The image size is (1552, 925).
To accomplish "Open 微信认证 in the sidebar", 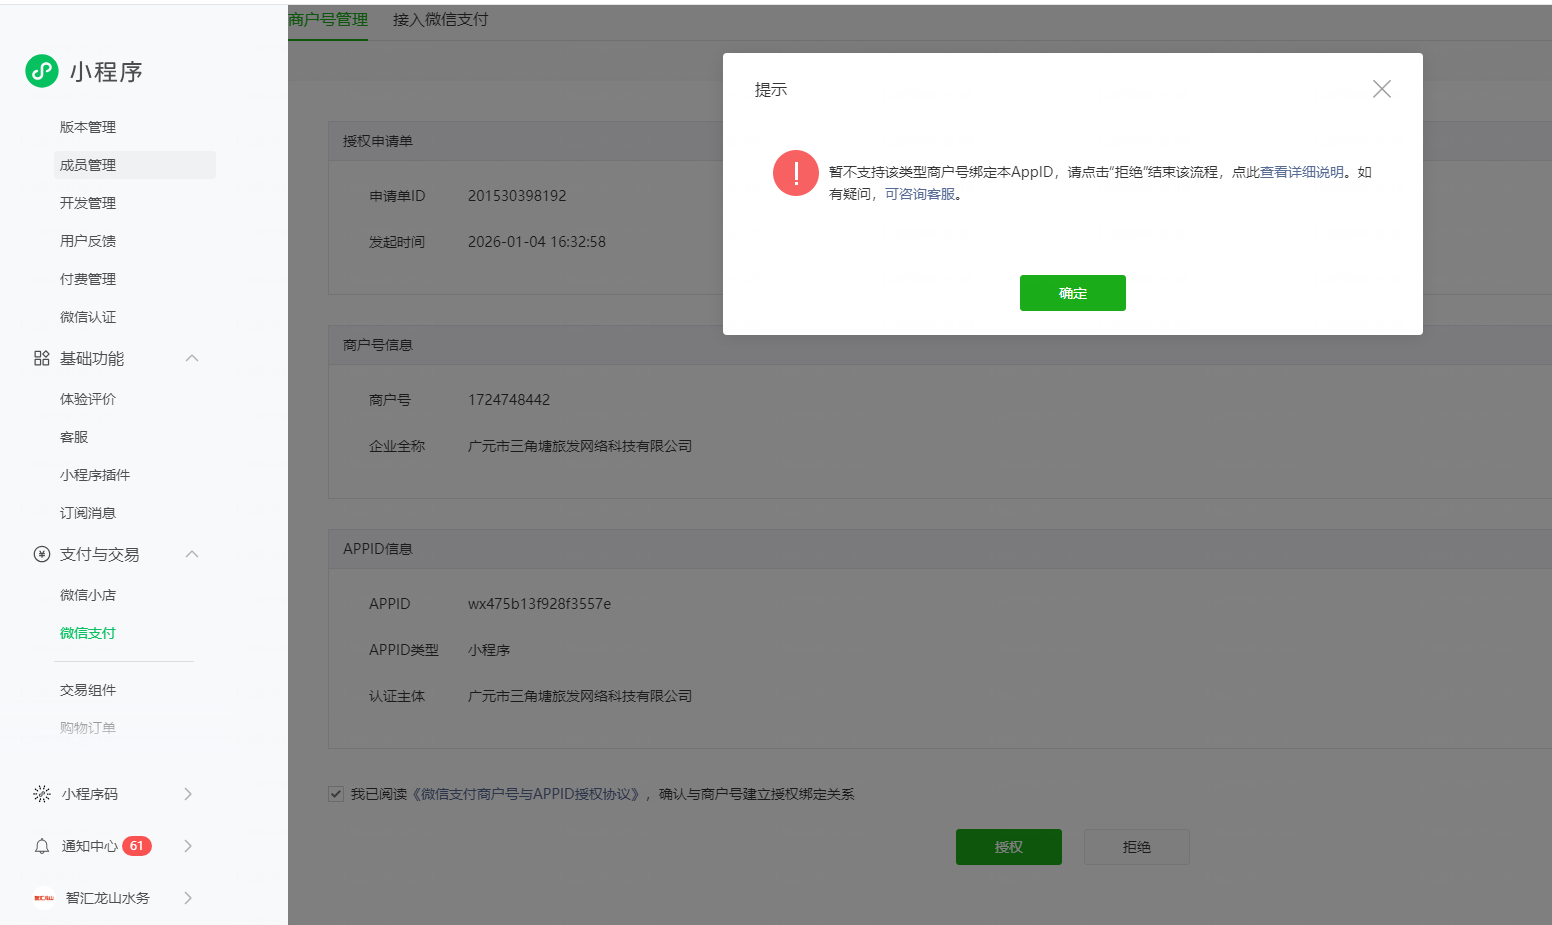I will coord(88,317).
